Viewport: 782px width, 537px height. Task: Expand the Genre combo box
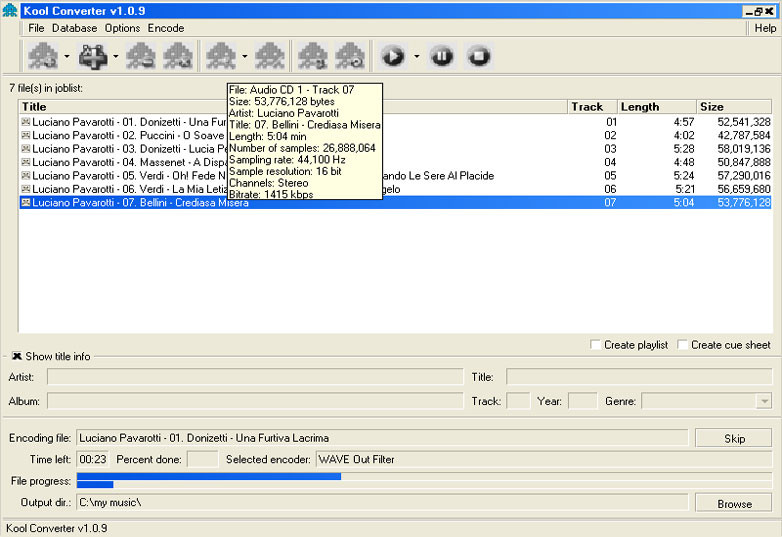click(764, 401)
